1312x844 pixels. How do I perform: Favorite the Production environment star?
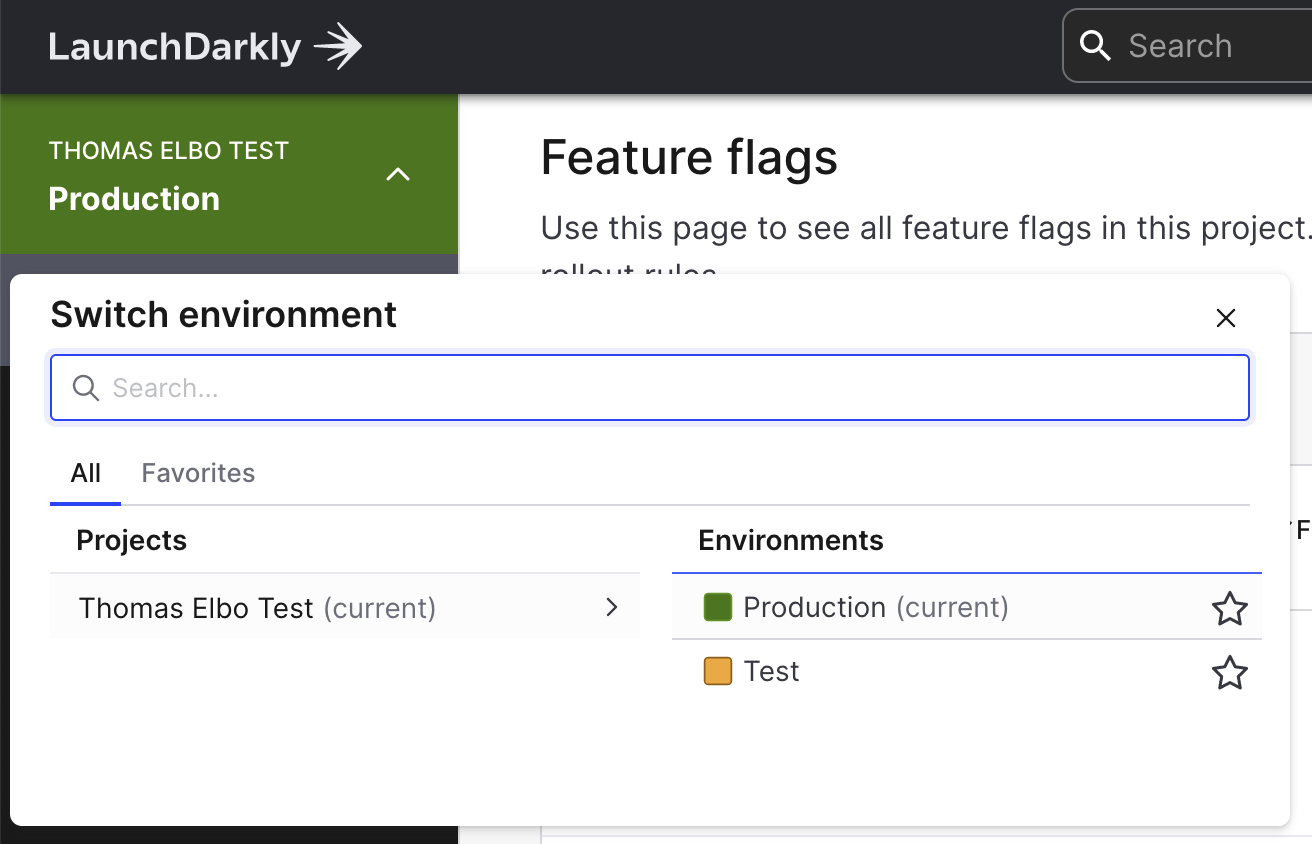click(x=1229, y=608)
